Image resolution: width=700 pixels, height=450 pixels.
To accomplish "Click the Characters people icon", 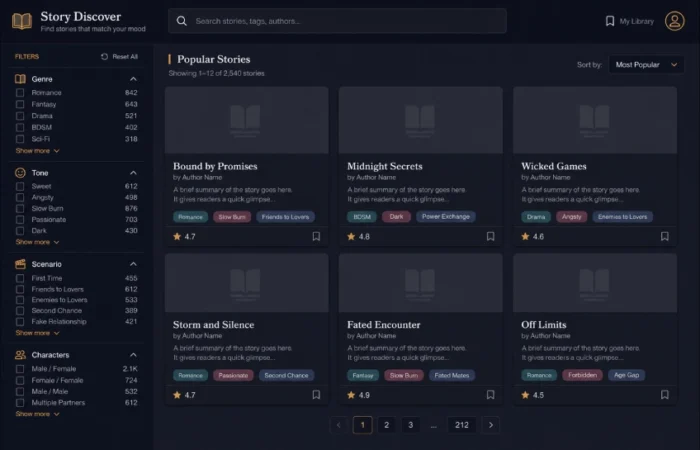I will pyautogui.click(x=20, y=355).
